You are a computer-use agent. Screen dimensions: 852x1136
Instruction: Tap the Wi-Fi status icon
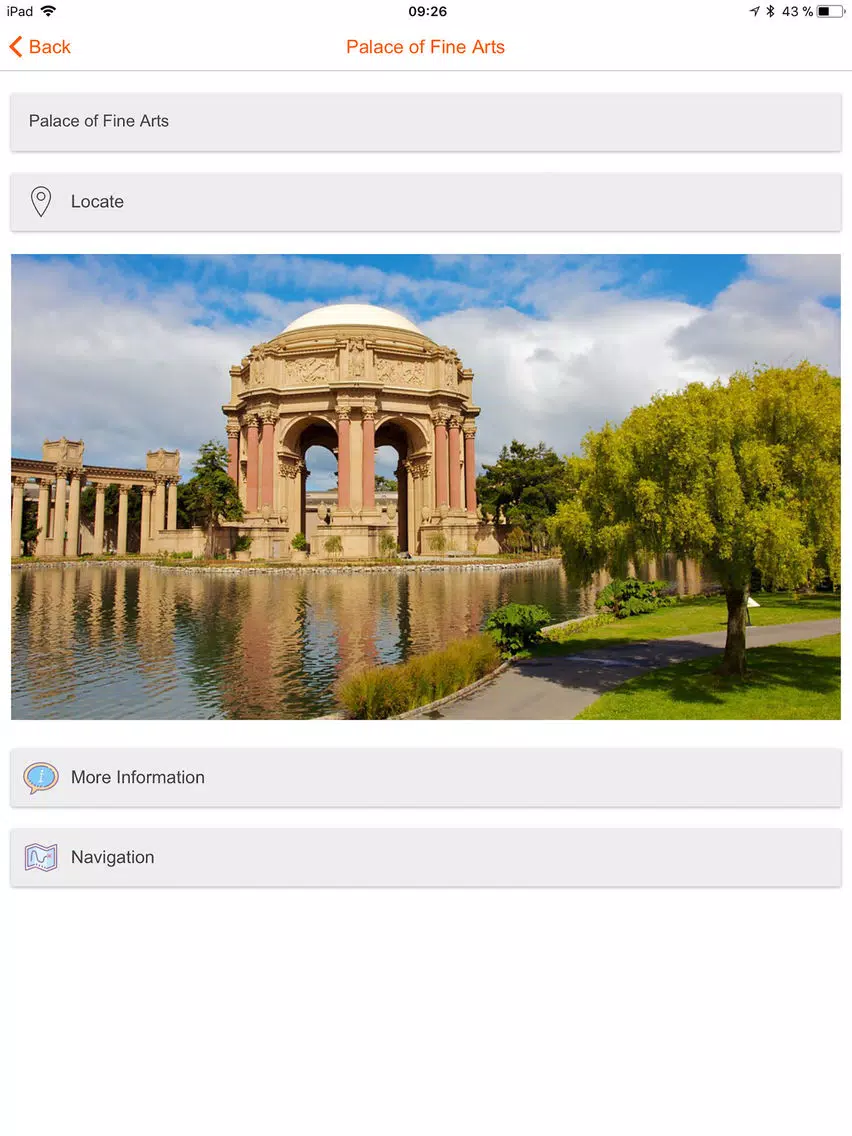click(49, 11)
